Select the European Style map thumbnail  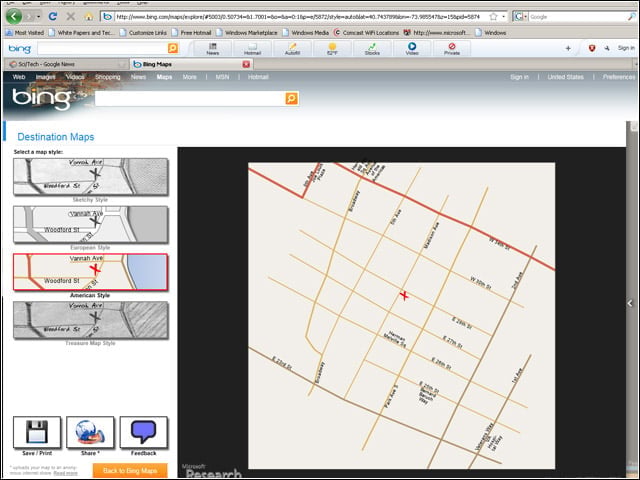90,224
